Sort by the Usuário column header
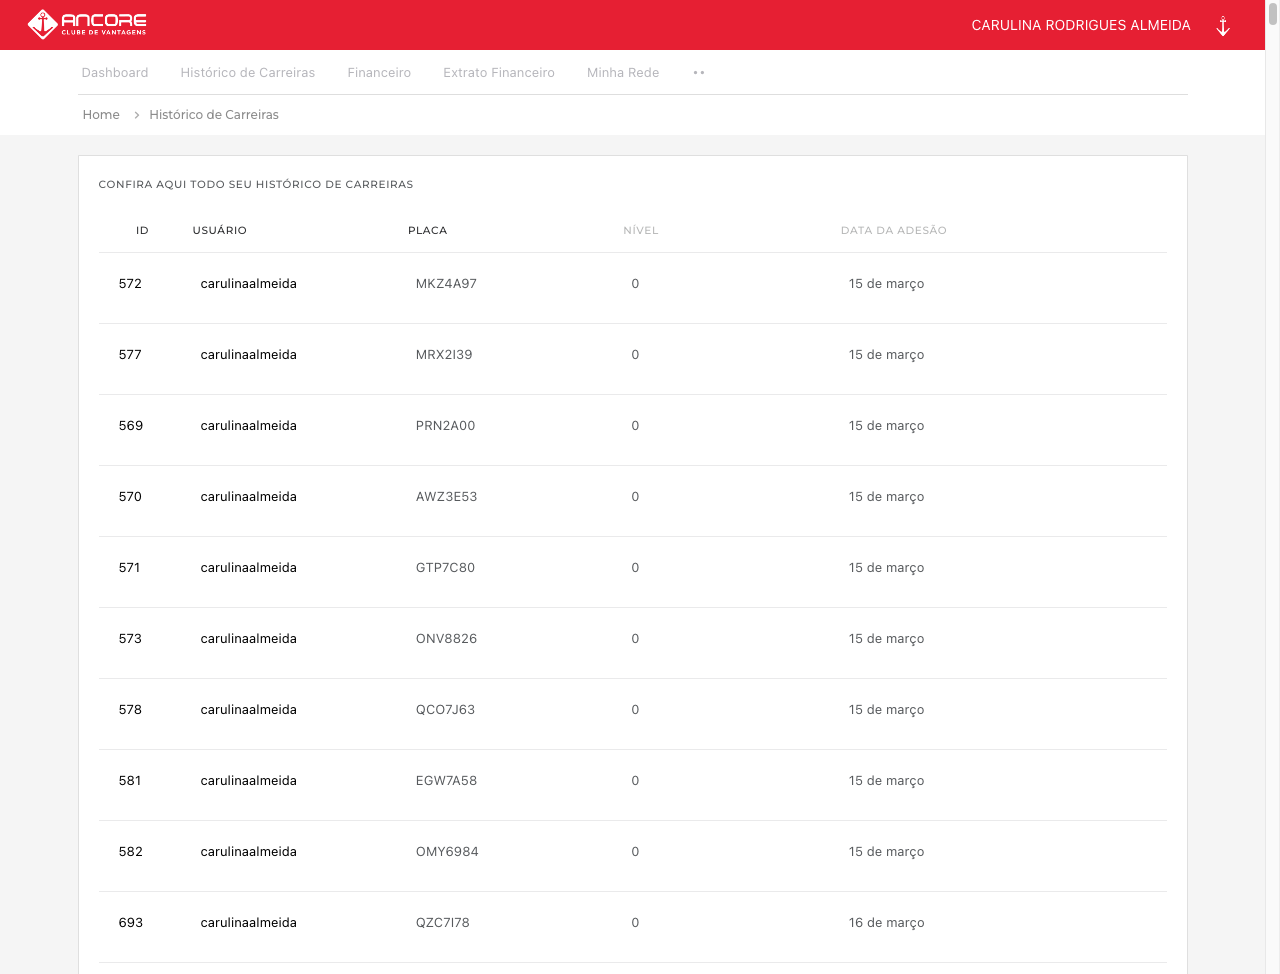The image size is (1280, 974). click(219, 231)
